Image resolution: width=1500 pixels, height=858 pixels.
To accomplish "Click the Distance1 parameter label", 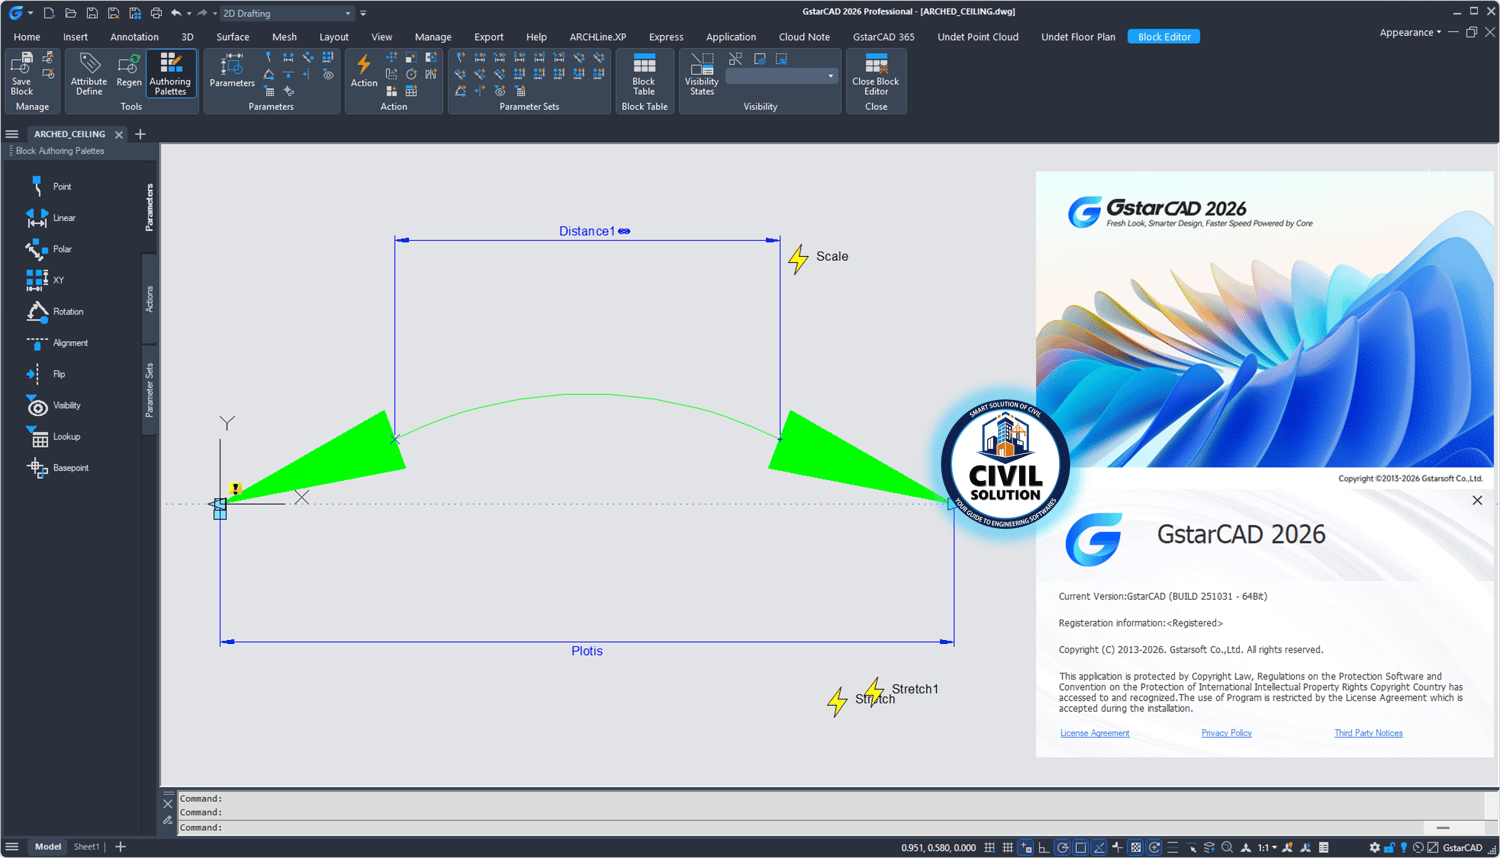I will (587, 231).
